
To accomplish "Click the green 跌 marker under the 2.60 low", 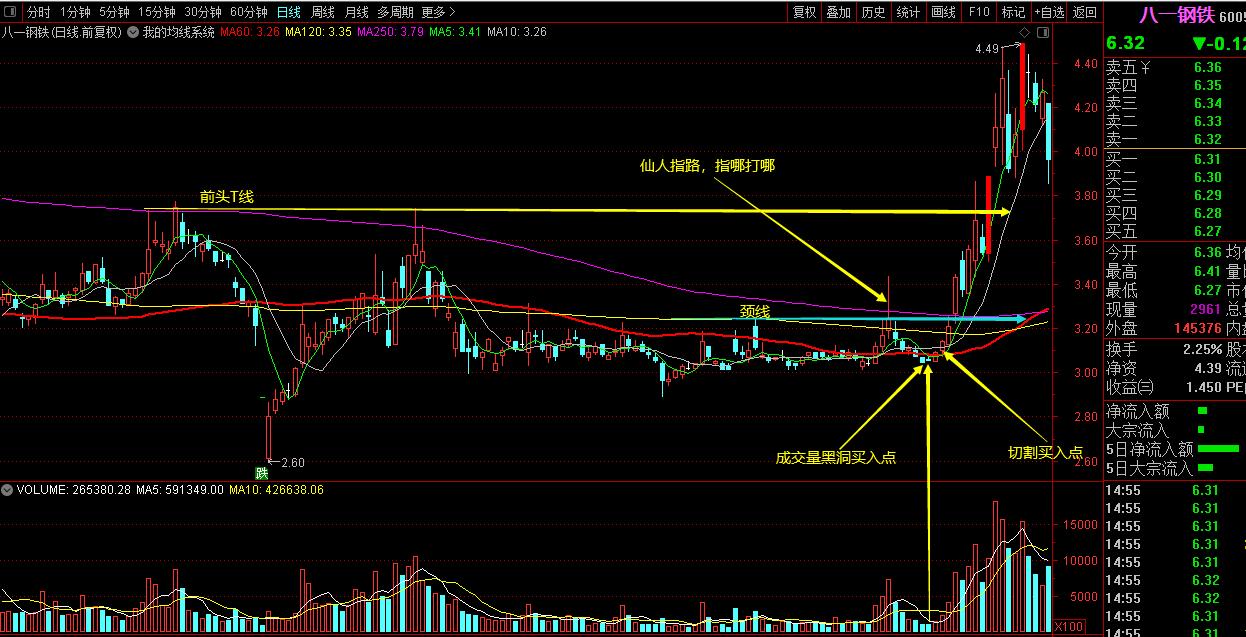I will pyautogui.click(x=262, y=473).
